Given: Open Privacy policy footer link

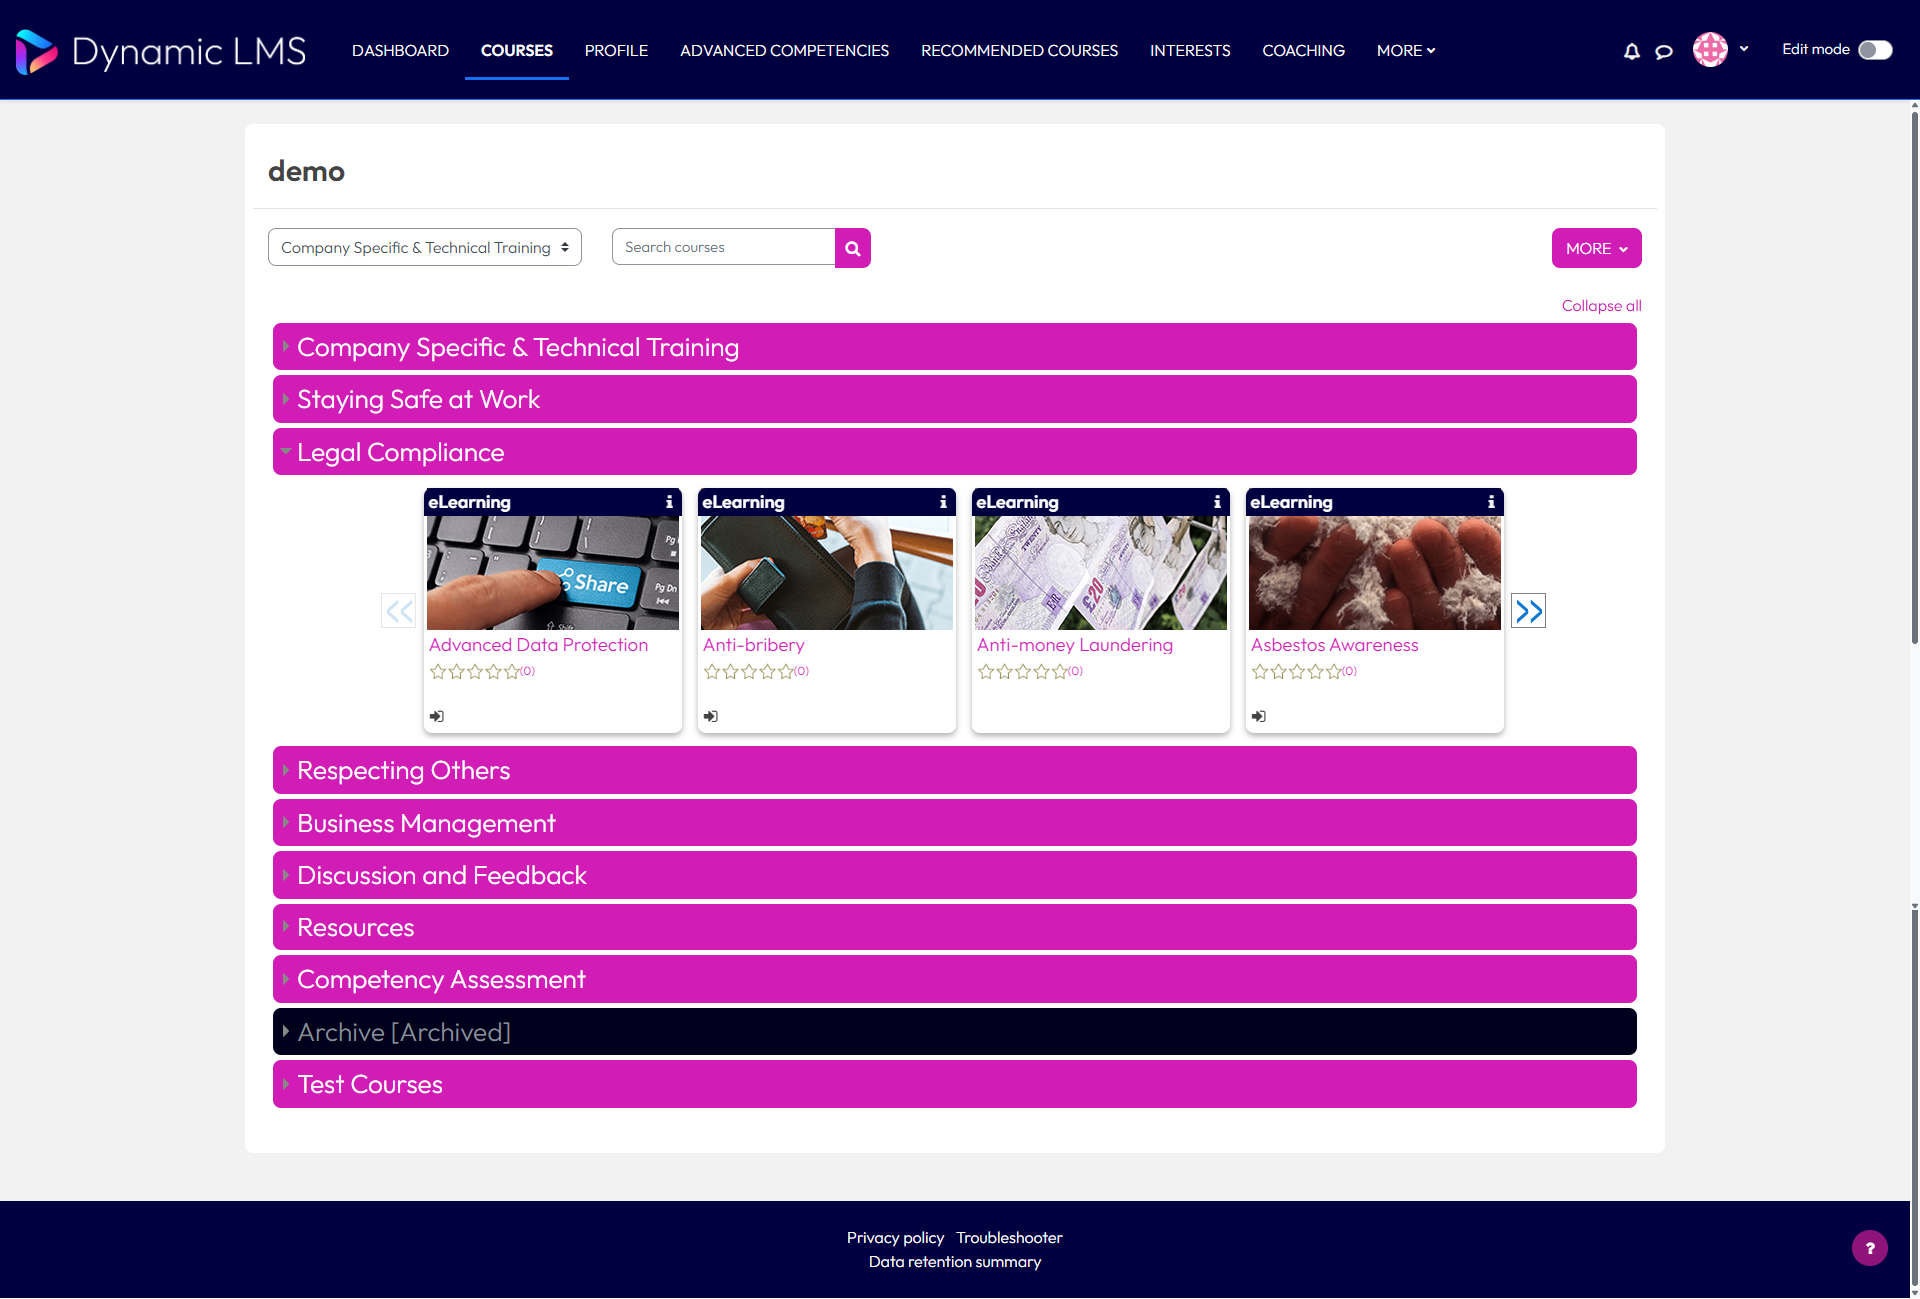Looking at the screenshot, I should click(895, 1238).
